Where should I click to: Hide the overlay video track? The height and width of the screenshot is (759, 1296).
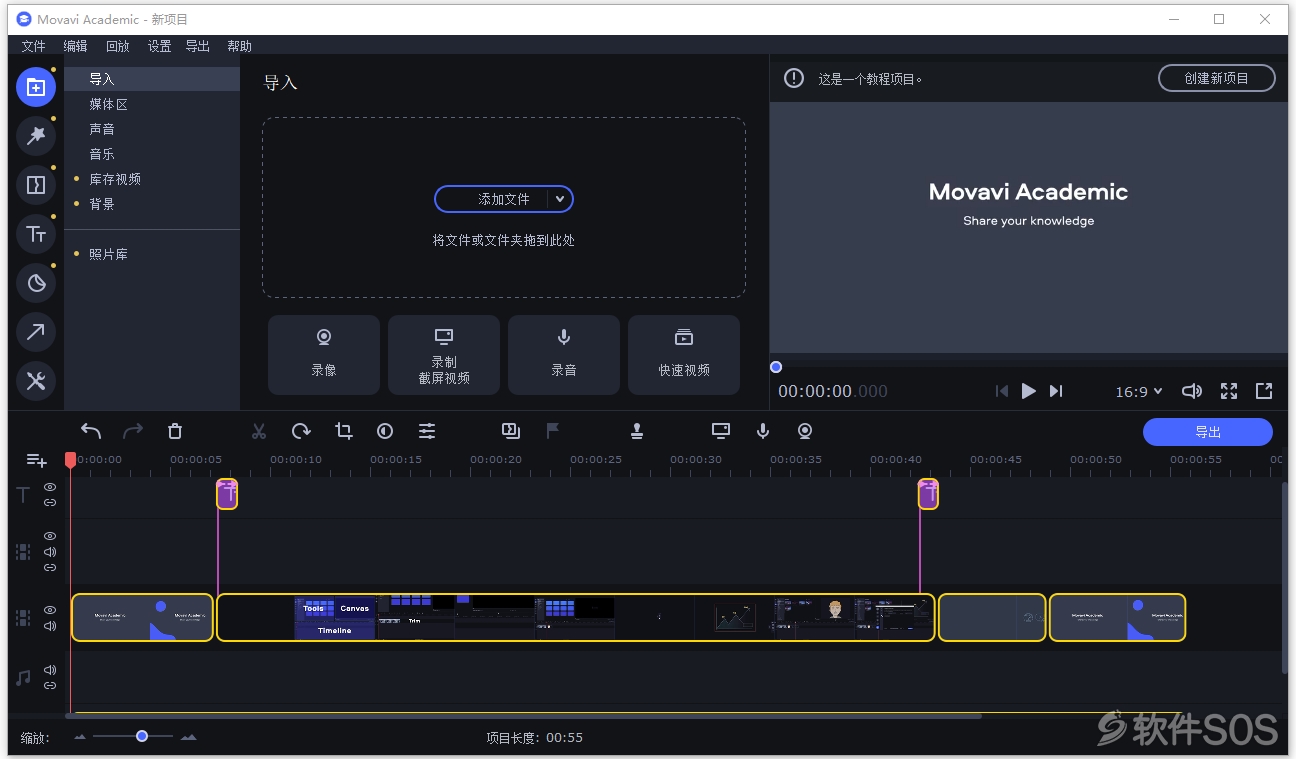click(50, 536)
